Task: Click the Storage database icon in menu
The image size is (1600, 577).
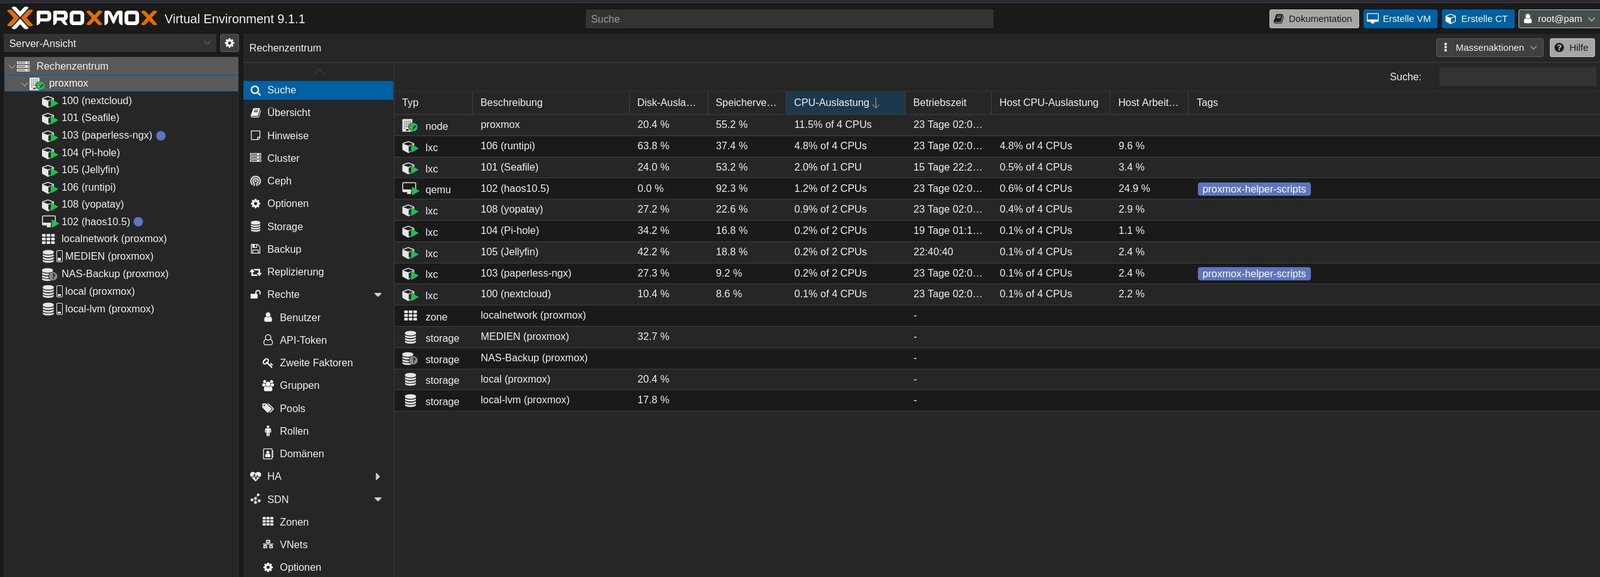Action: click(x=256, y=227)
